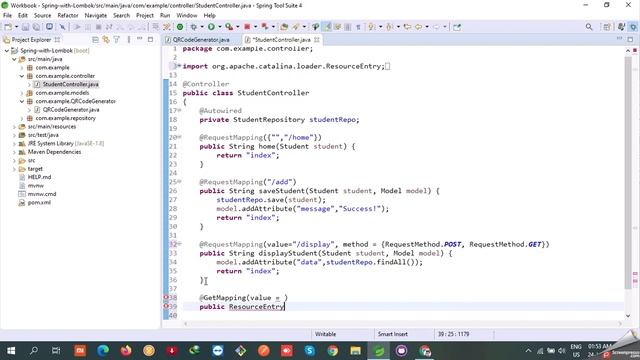Expand the com.example.models package
The width and height of the screenshot is (640, 360).
point(22,93)
